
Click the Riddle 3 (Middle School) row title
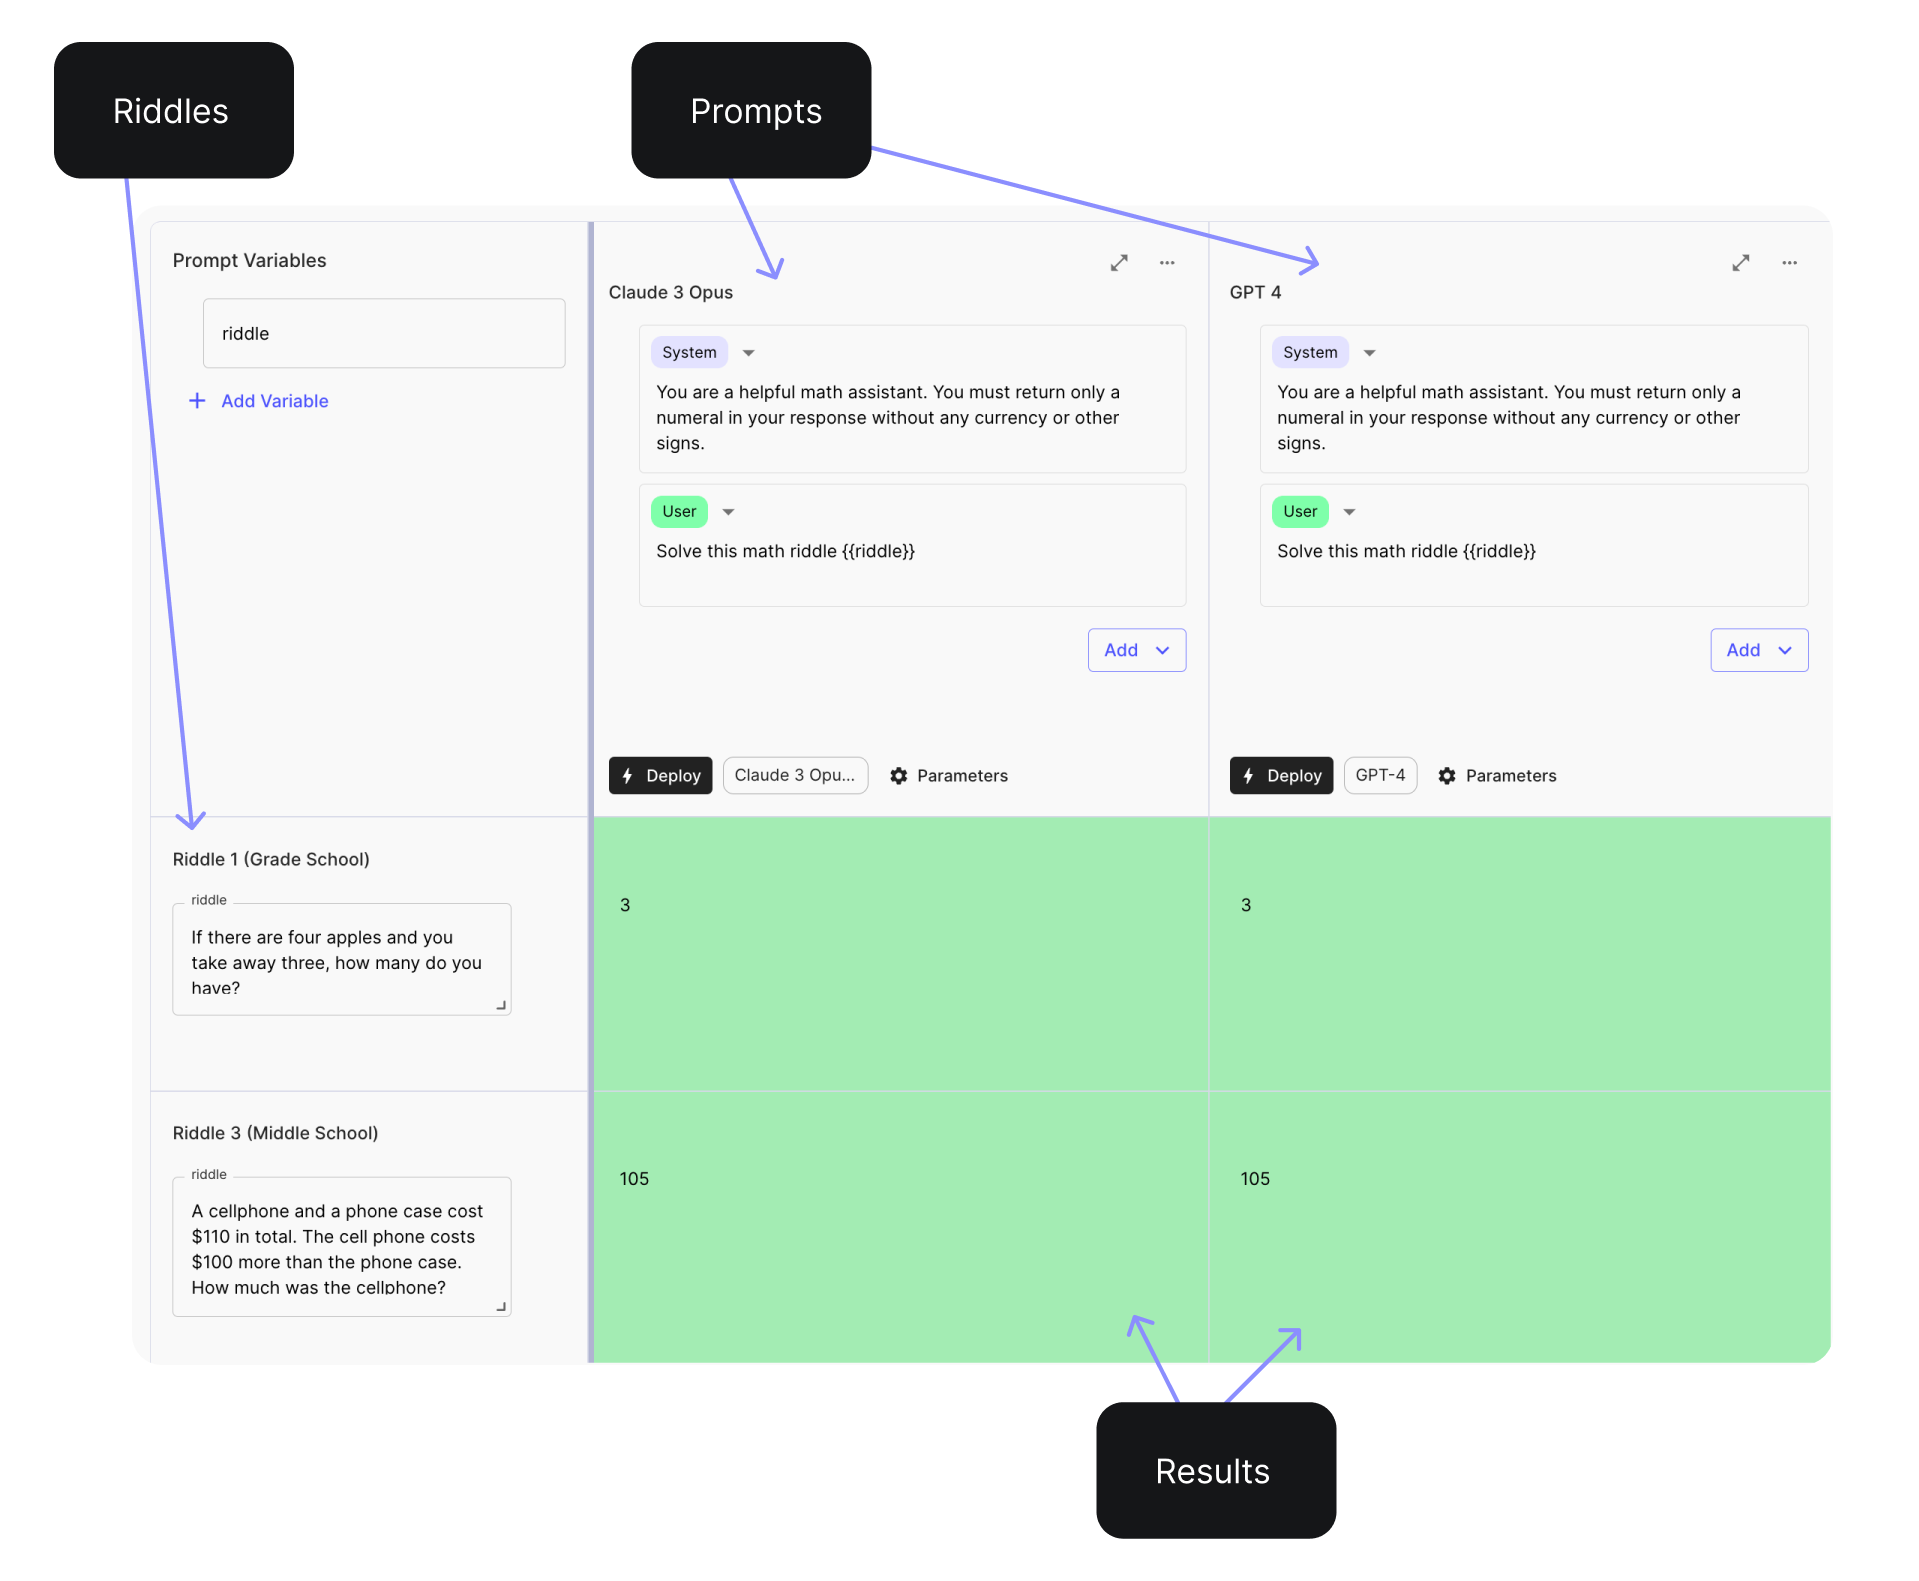pyautogui.click(x=276, y=1133)
